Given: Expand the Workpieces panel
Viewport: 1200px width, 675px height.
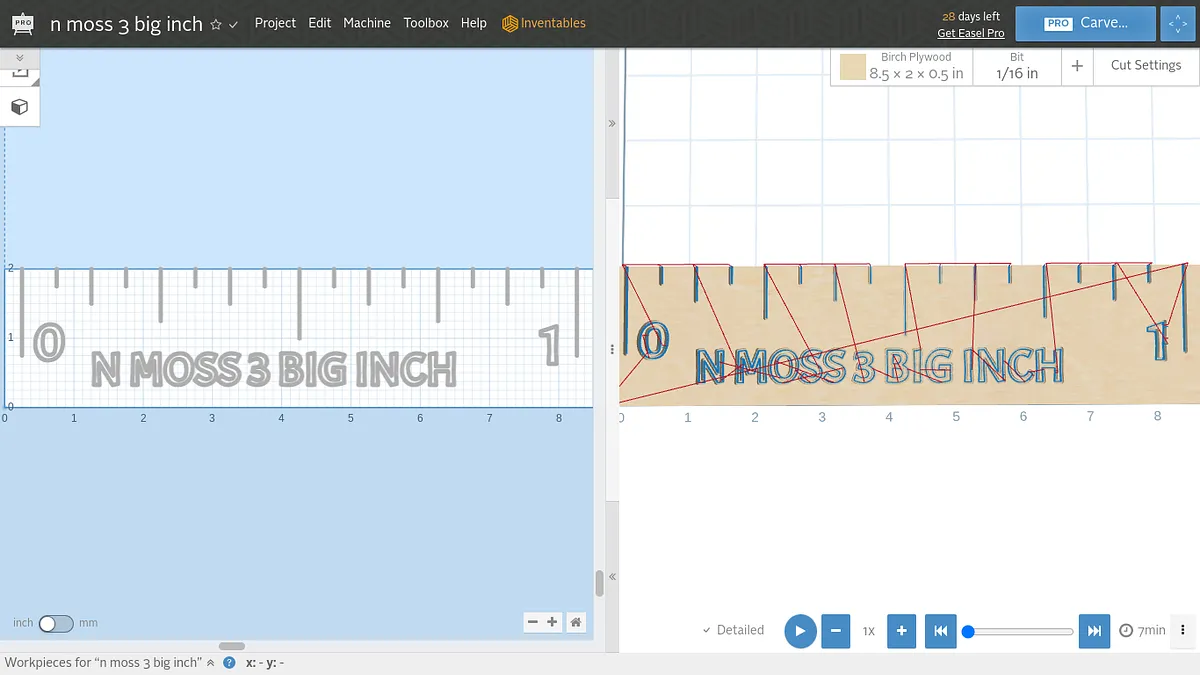Looking at the screenshot, I should (210, 663).
